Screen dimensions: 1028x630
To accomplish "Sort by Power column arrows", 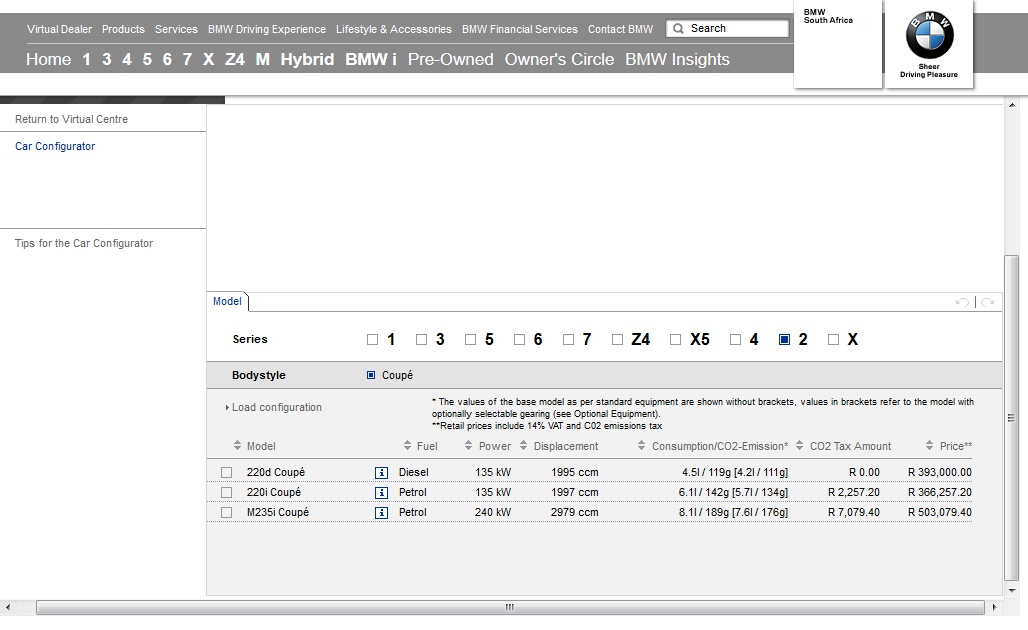I will pos(470,446).
